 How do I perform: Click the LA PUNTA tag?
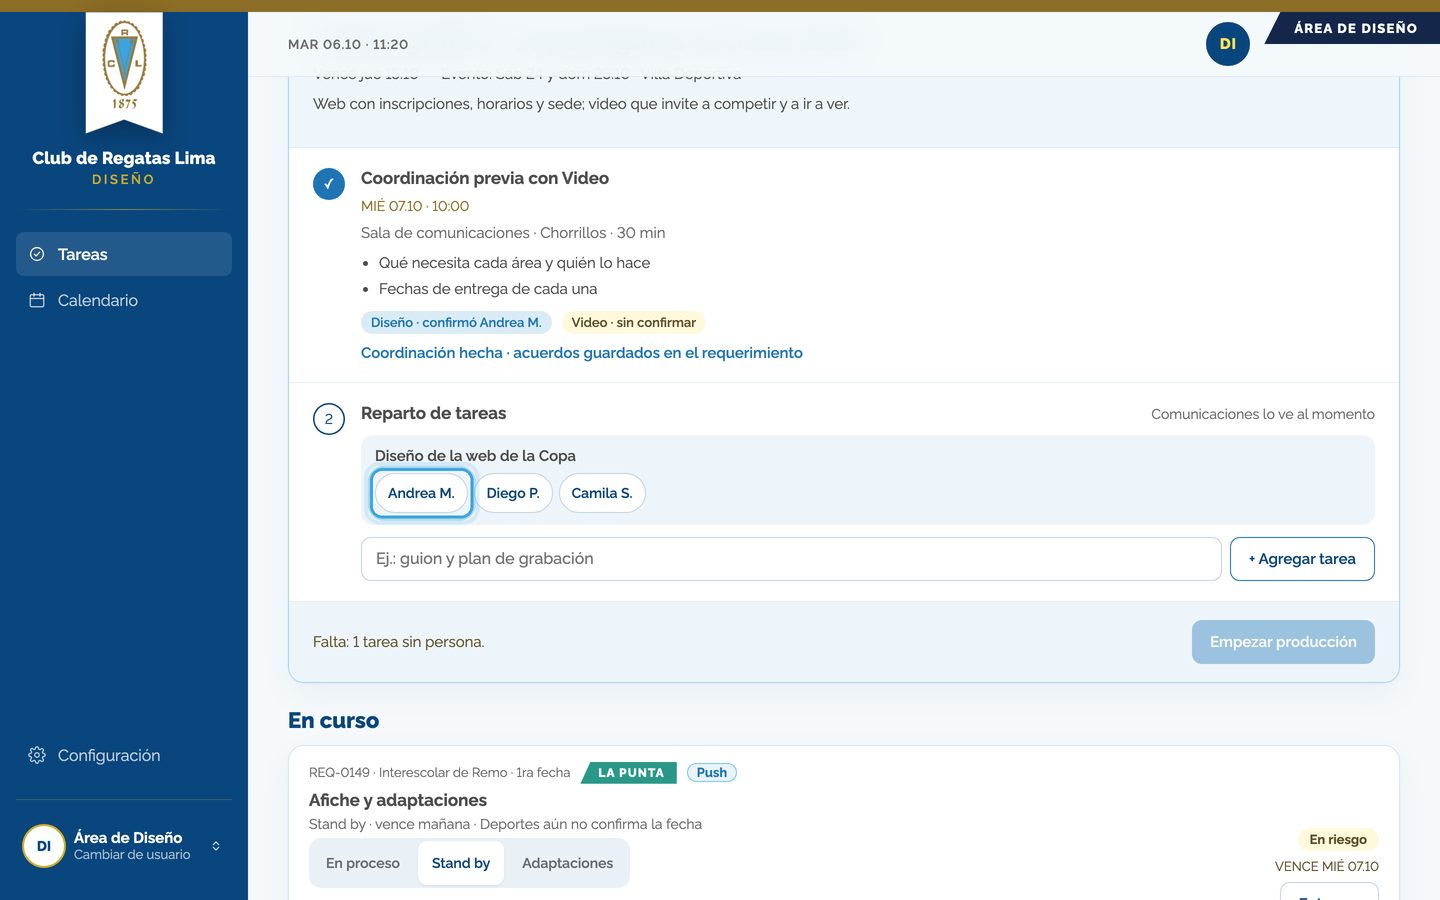(x=630, y=772)
